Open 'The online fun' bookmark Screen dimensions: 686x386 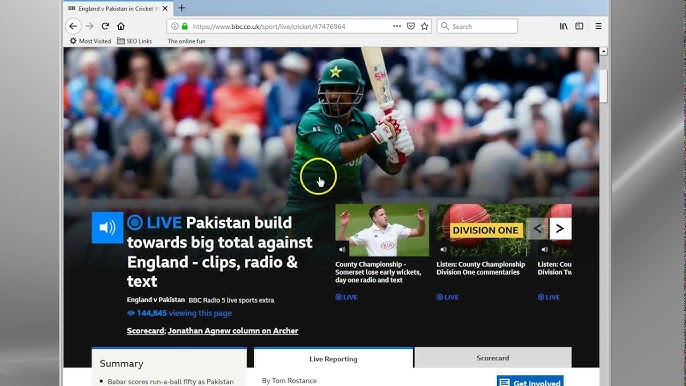tap(186, 41)
